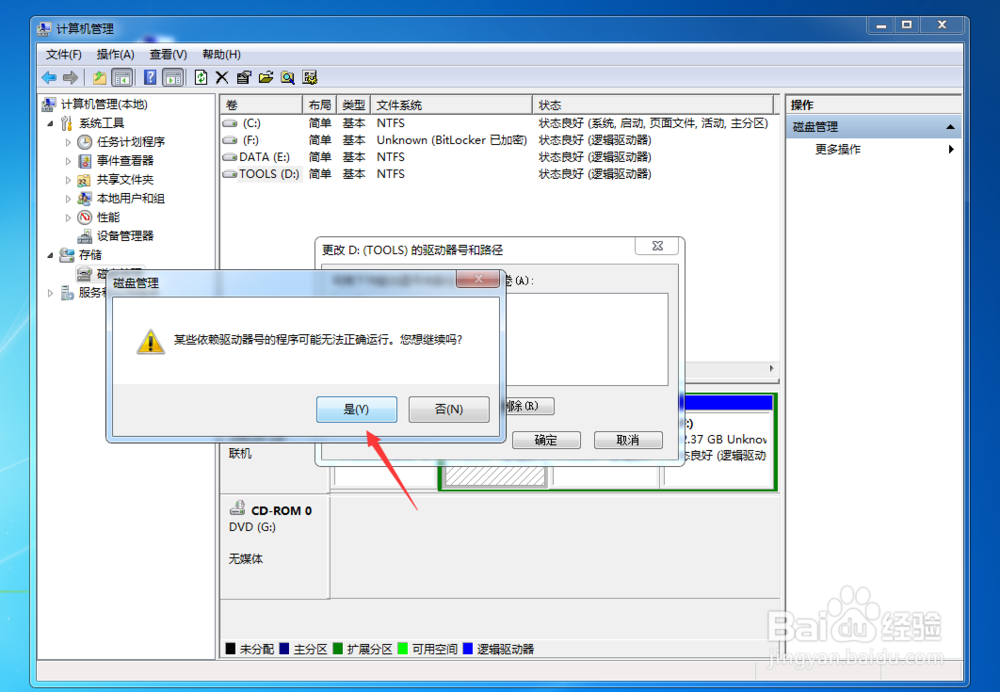Click the CD-ROM 0 drive icon

(237, 508)
